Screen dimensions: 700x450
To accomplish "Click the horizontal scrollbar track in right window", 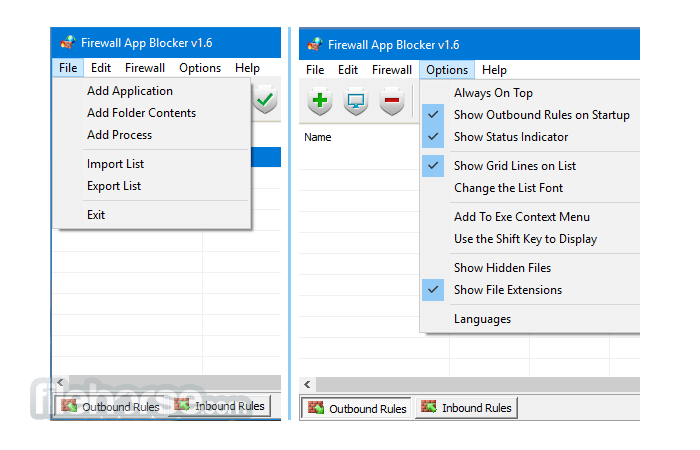I will [478, 384].
